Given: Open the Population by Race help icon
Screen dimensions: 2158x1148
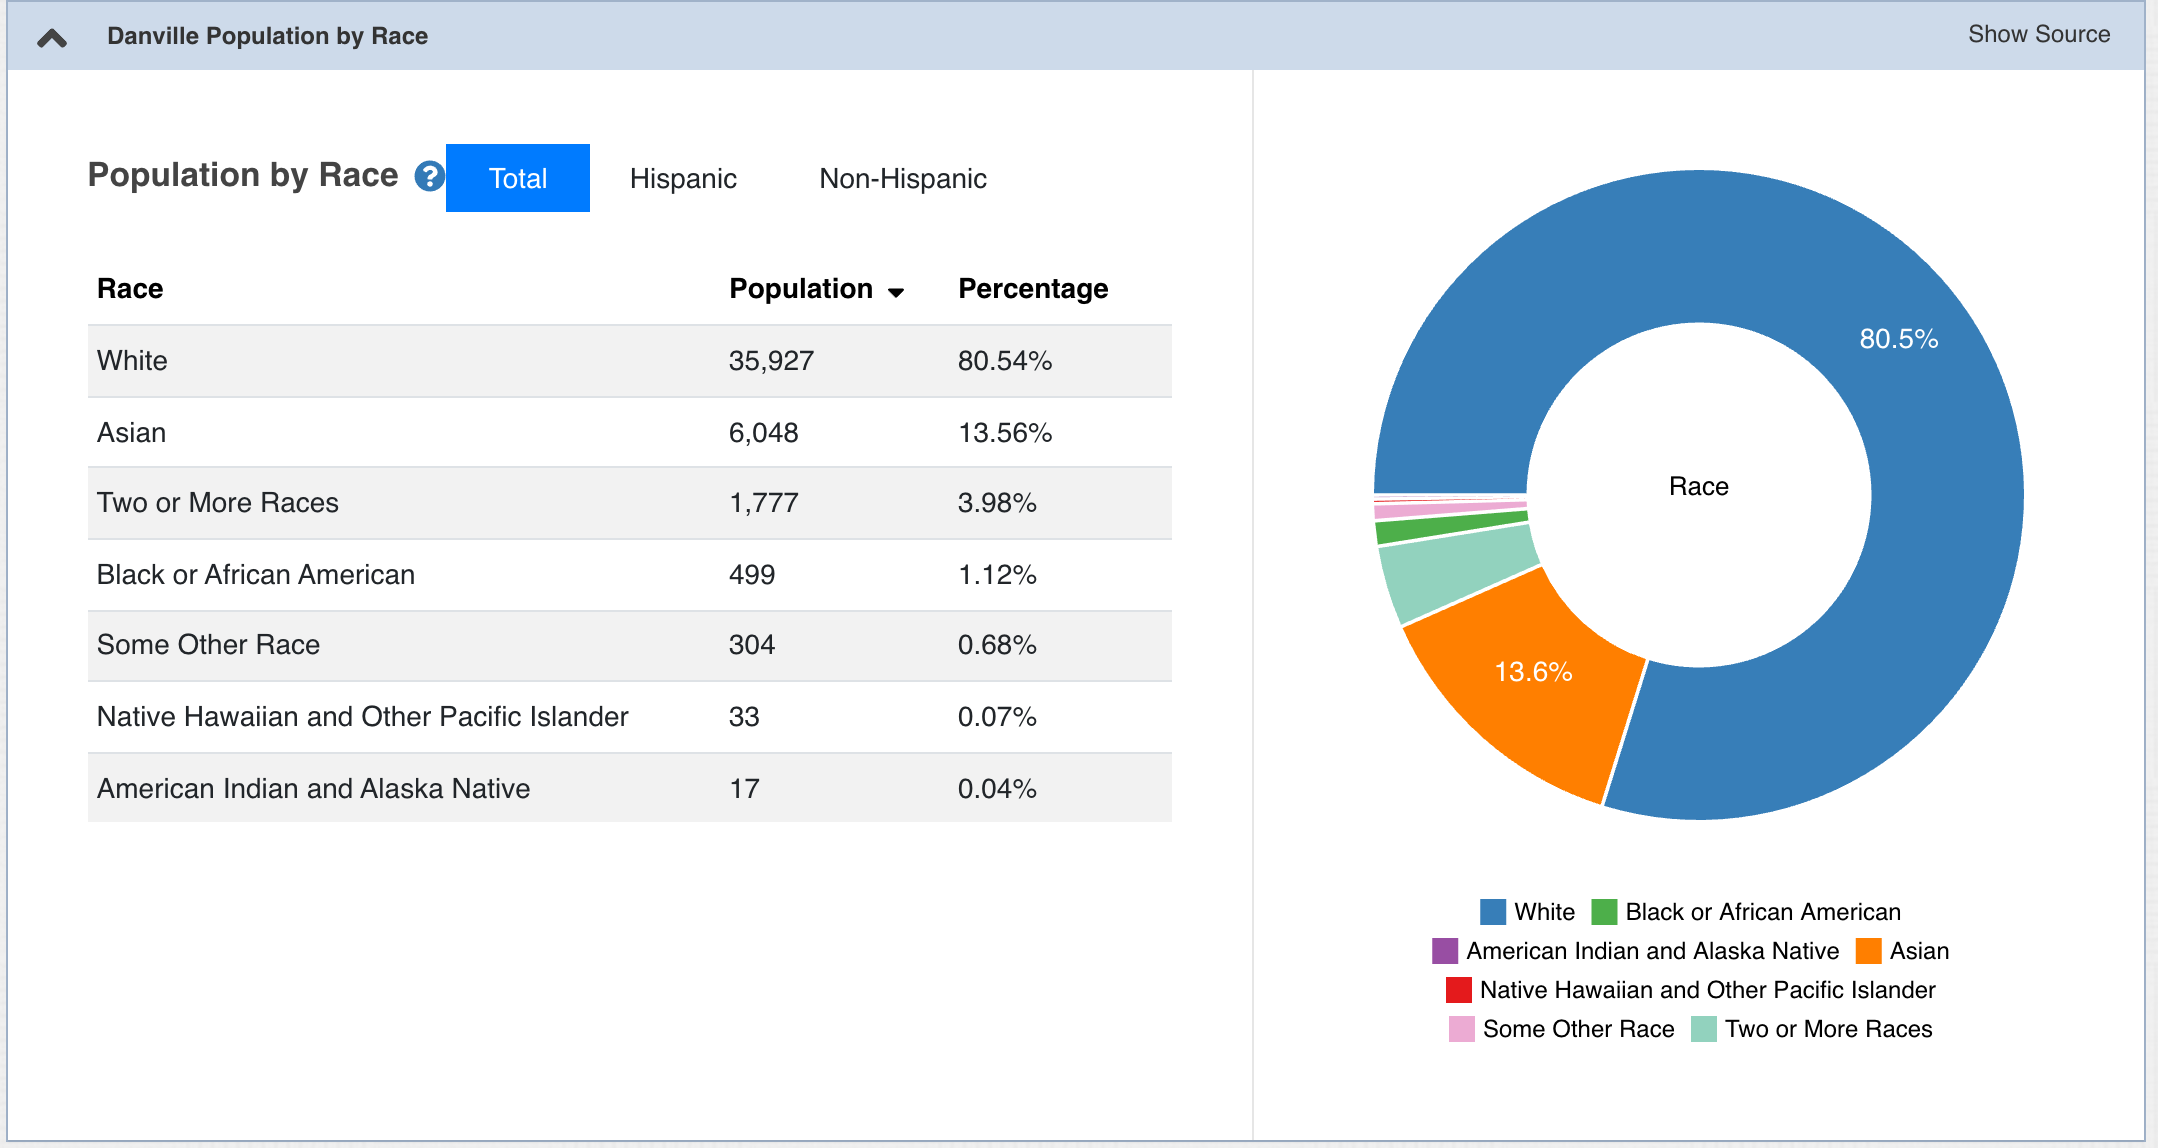Looking at the screenshot, I should pyautogui.click(x=430, y=176).
